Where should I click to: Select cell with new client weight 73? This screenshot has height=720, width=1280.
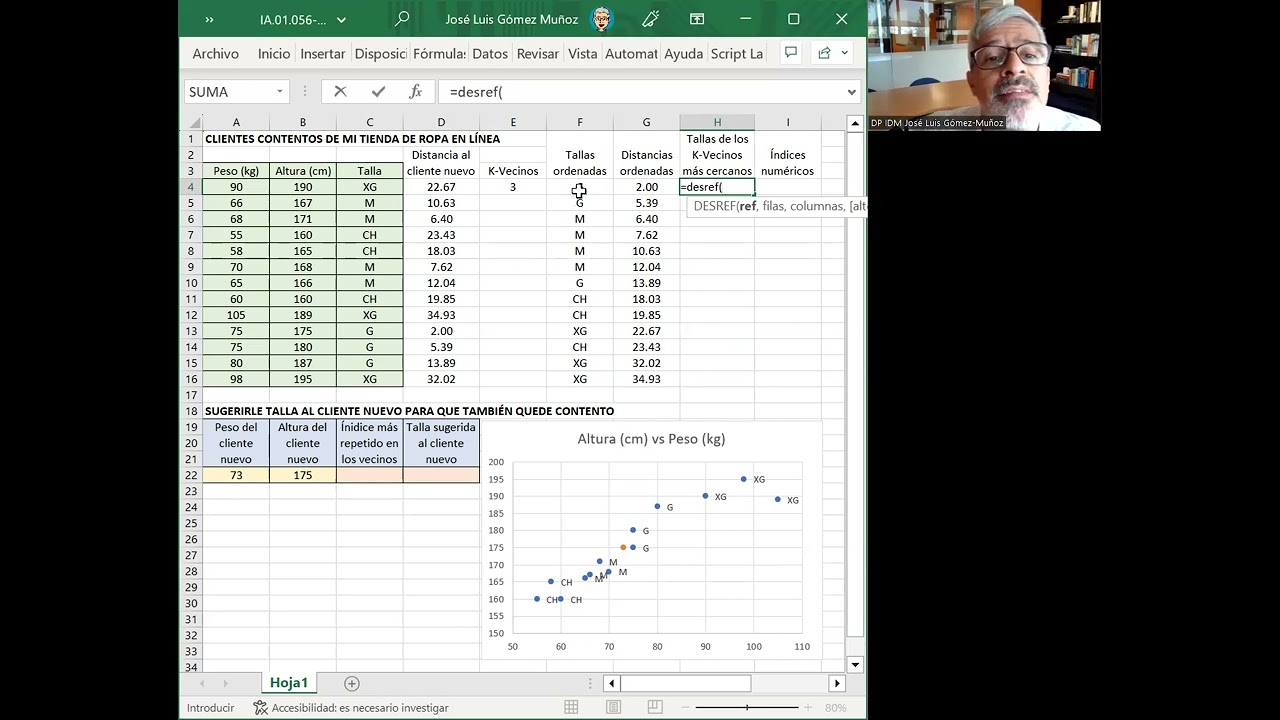(236, 475)
